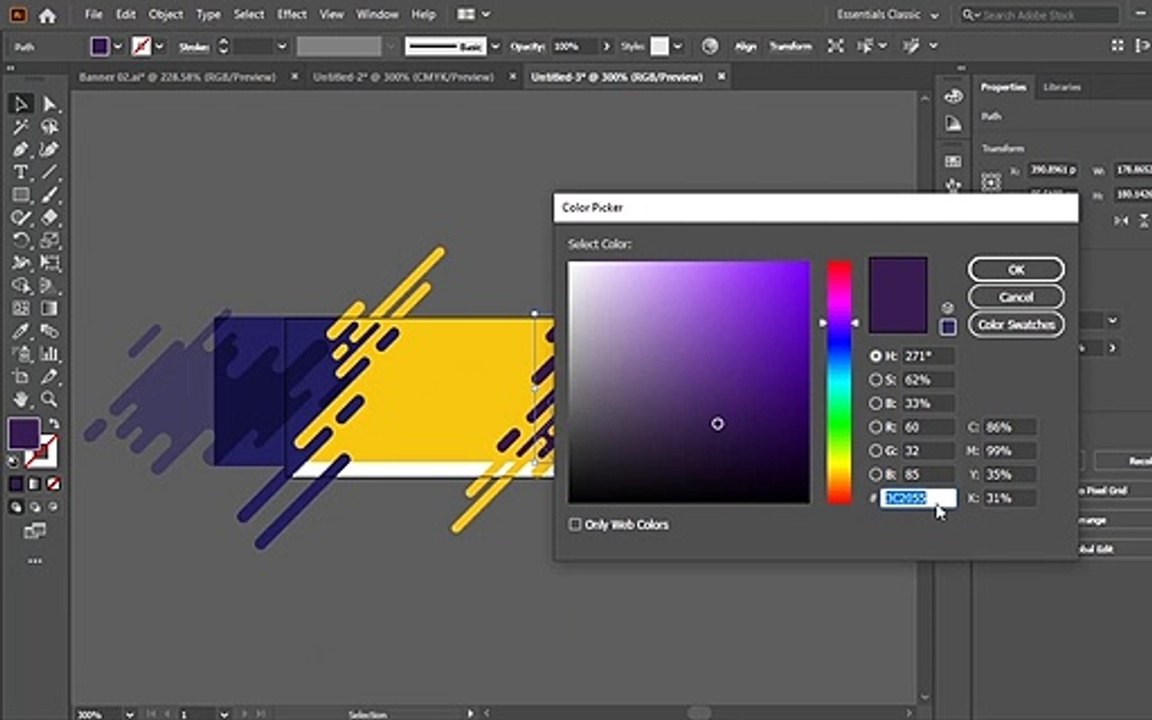Viewport: 1152px width, 720px height.
Task: Click the Color Swatches button
Action: [1015, 324]
